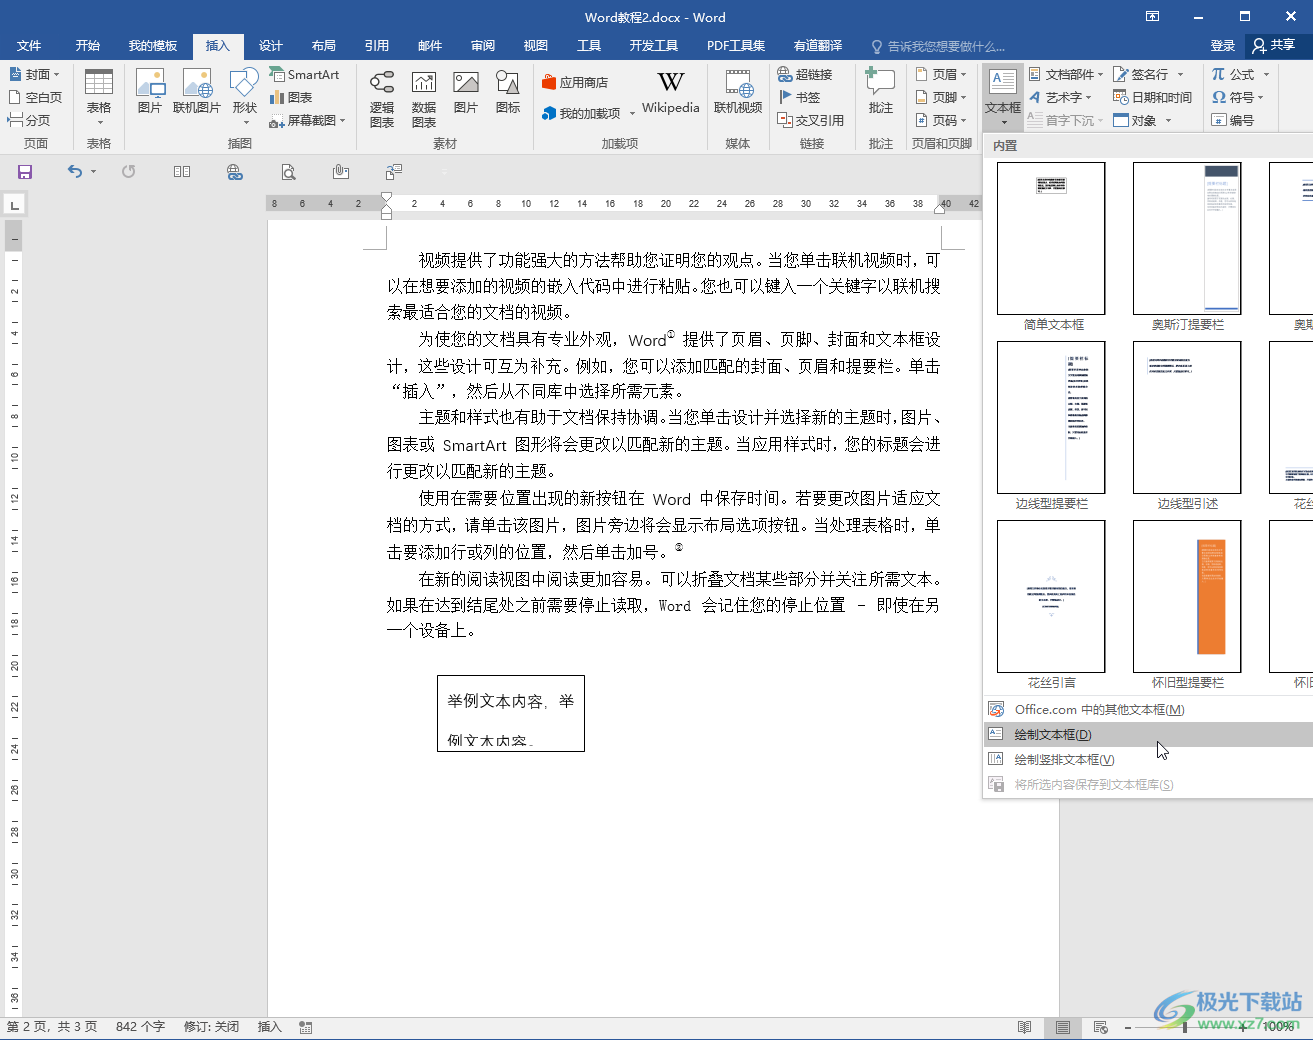Screen dimensions: 1313x1040
Task: Click the 文本框 text box button
Action: point(1003,98)
